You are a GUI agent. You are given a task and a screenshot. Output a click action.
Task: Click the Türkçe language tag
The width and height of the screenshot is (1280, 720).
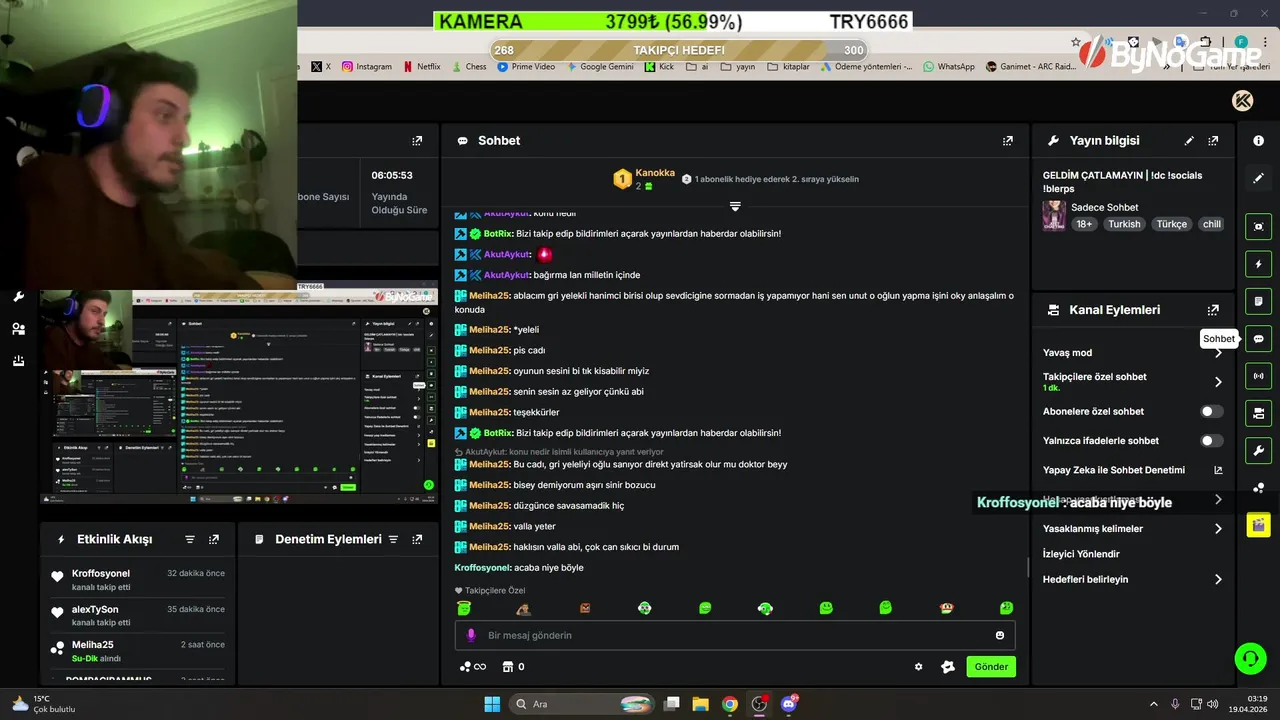(x=1172, y=224)
